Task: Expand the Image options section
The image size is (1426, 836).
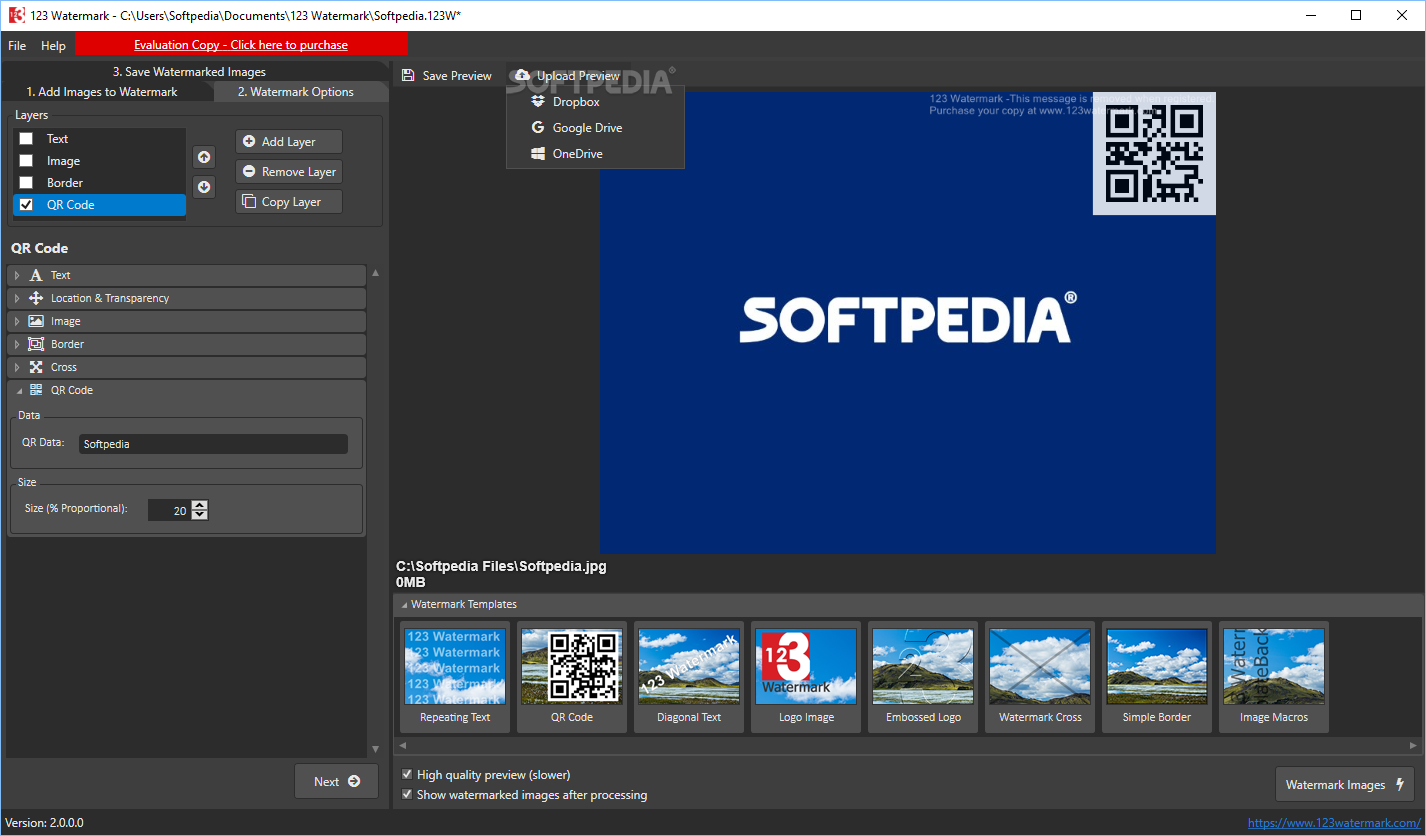Action: click(17, 321)
